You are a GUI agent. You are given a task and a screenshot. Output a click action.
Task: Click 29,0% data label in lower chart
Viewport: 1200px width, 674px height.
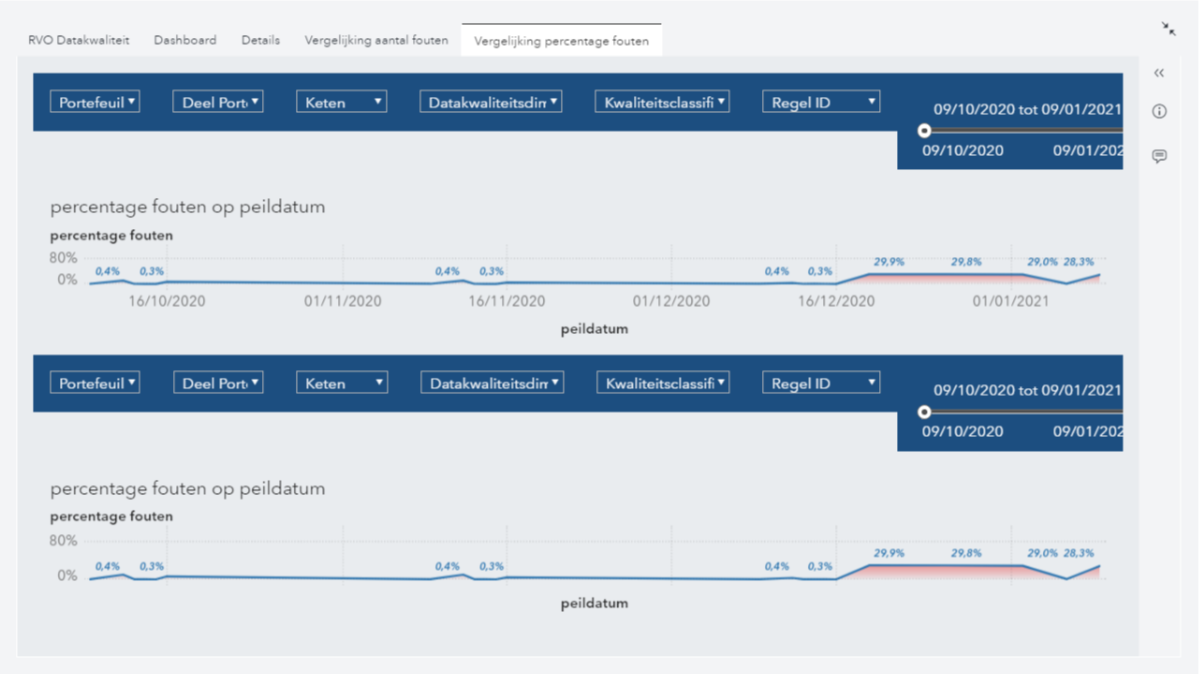click(1042, 553)
